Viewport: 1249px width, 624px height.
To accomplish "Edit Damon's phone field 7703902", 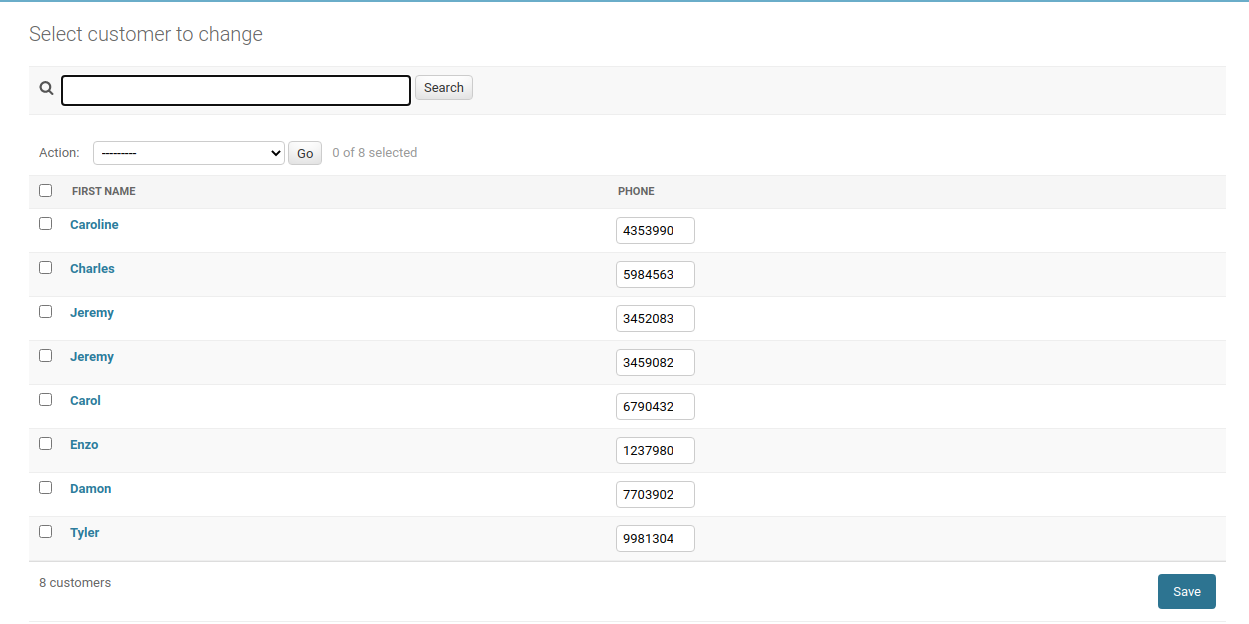I will coord(655,495).
